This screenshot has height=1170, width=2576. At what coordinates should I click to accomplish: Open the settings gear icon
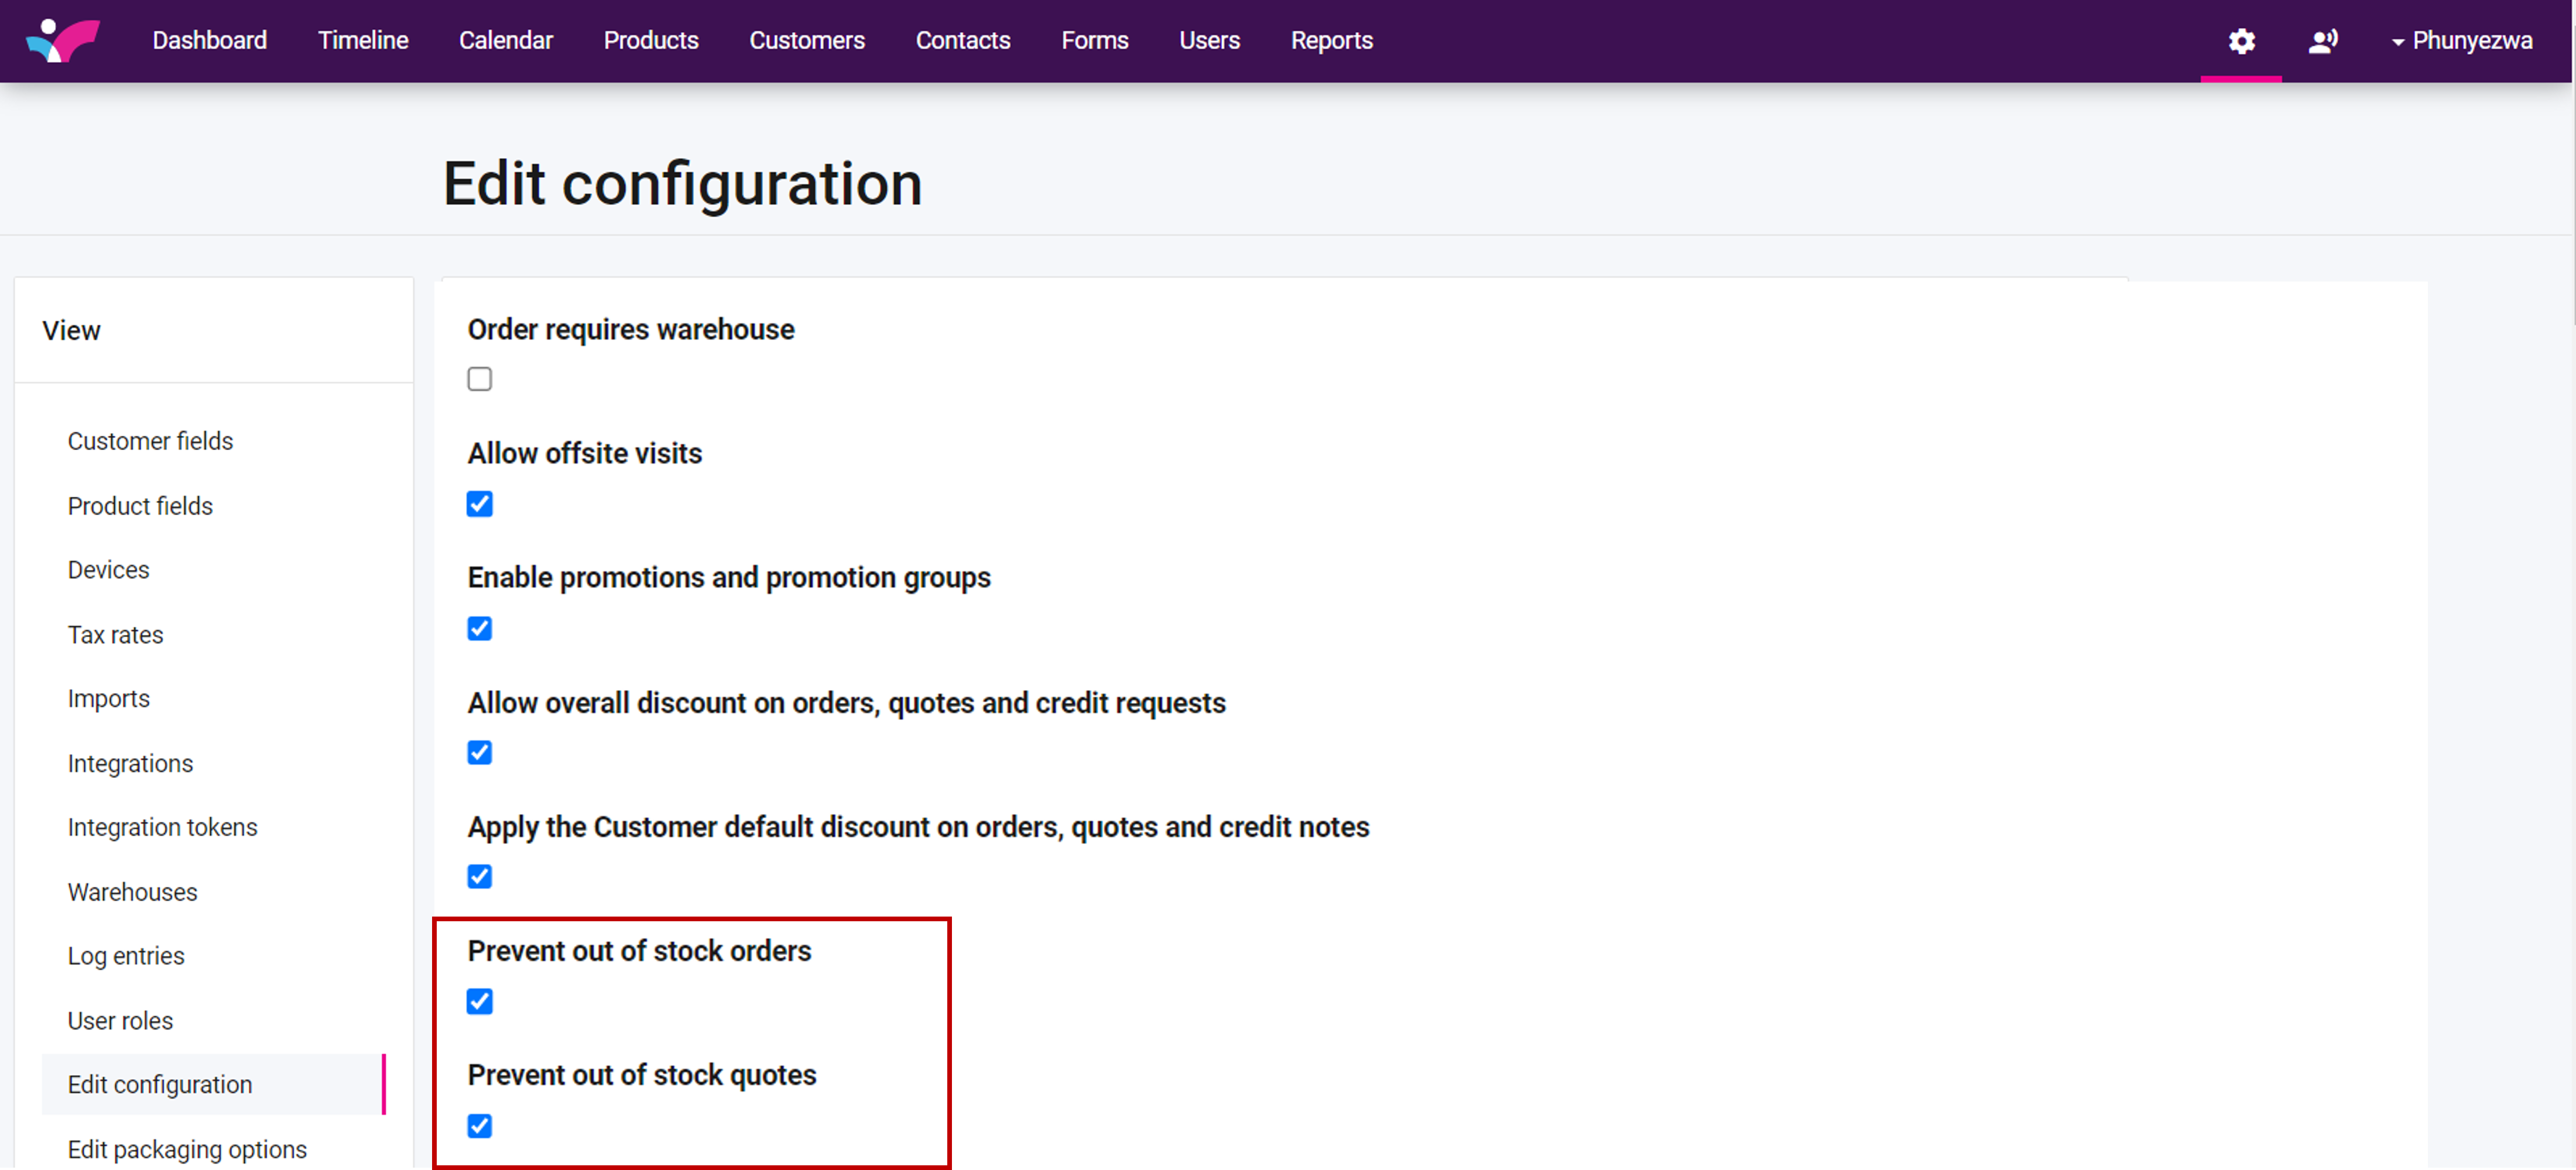(2241, 41)
